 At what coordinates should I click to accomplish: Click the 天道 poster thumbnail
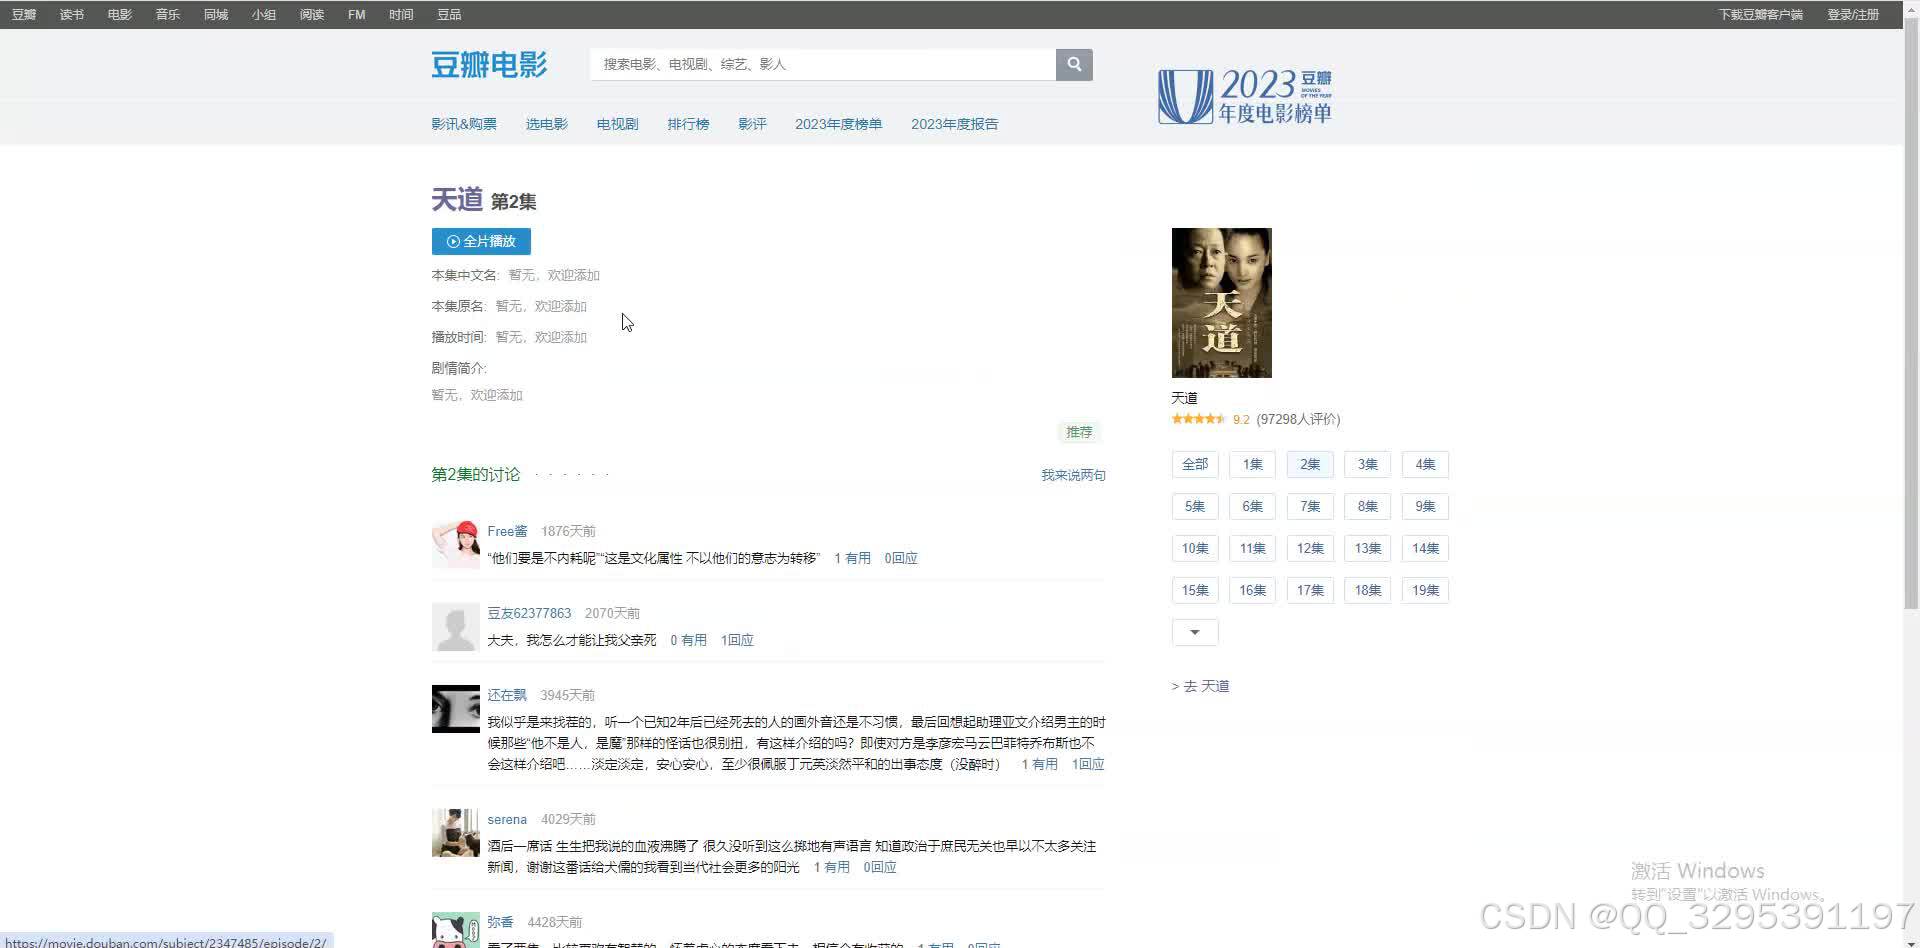1221,303
